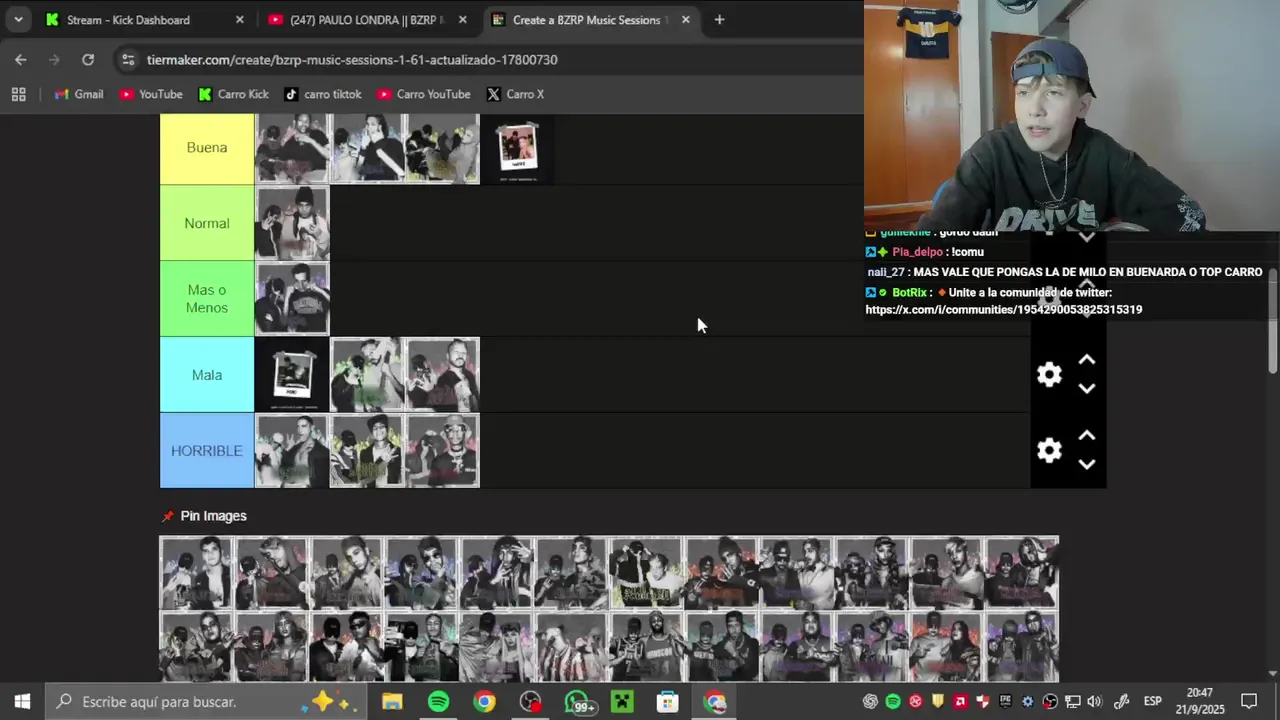Image resolution: width=1280 pixels, height=720 pixels.
Task: Open a new browser tab
Action: (x=719, y=20)
